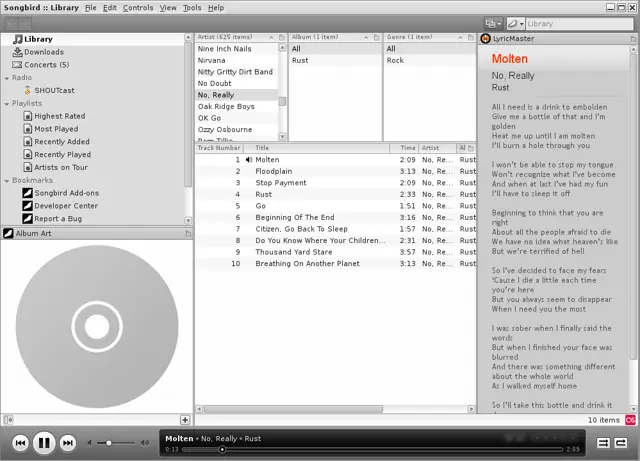Image resolution: width=640 pixels, height=461 pixels.
Task: Open the Edit menu
Action: pos(109,7)
